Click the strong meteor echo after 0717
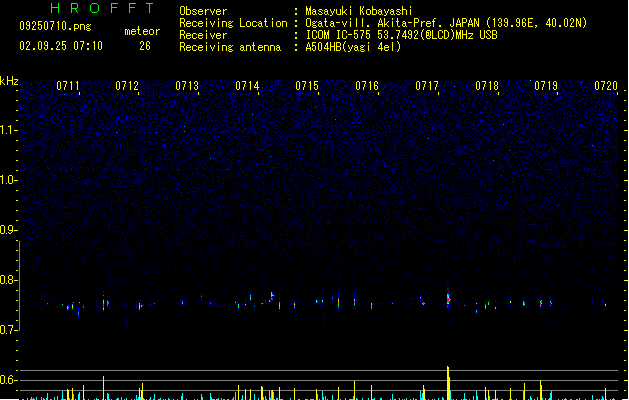 click(448, 299)
